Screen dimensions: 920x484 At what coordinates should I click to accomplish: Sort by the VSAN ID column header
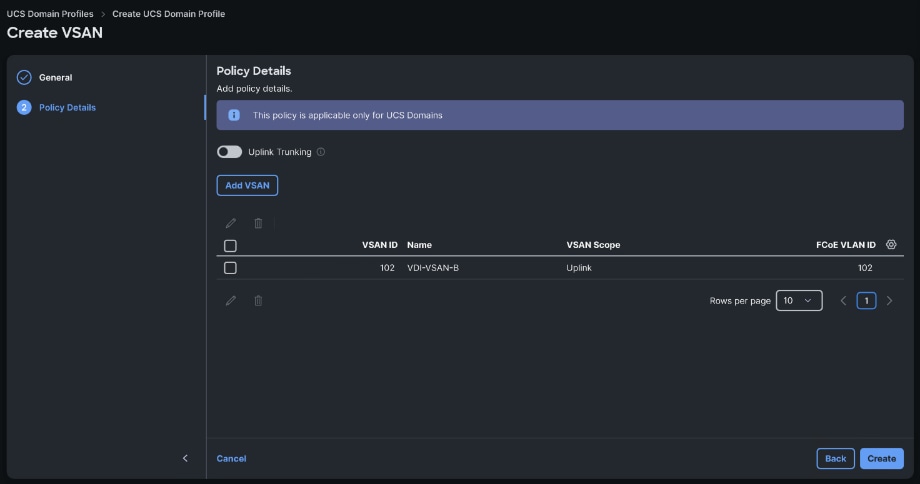[x=380, y=245]
